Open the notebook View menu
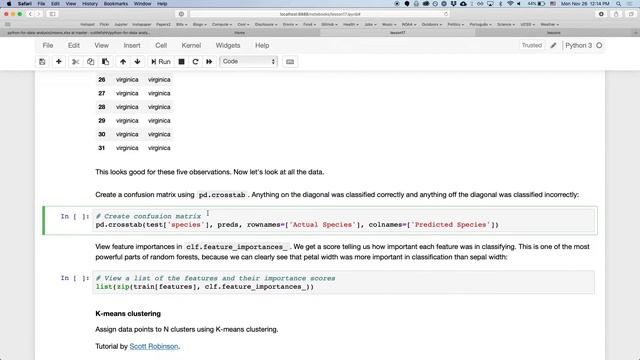640x360 pixels. [102, 45]
